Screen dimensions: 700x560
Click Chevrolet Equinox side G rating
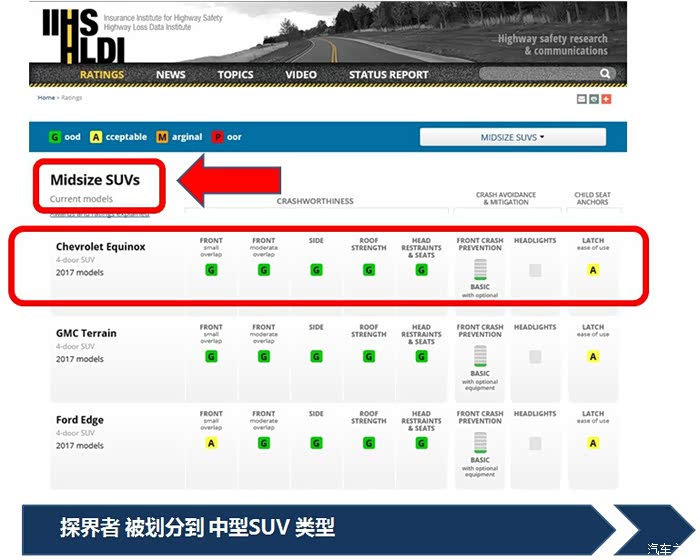[316, 270]
